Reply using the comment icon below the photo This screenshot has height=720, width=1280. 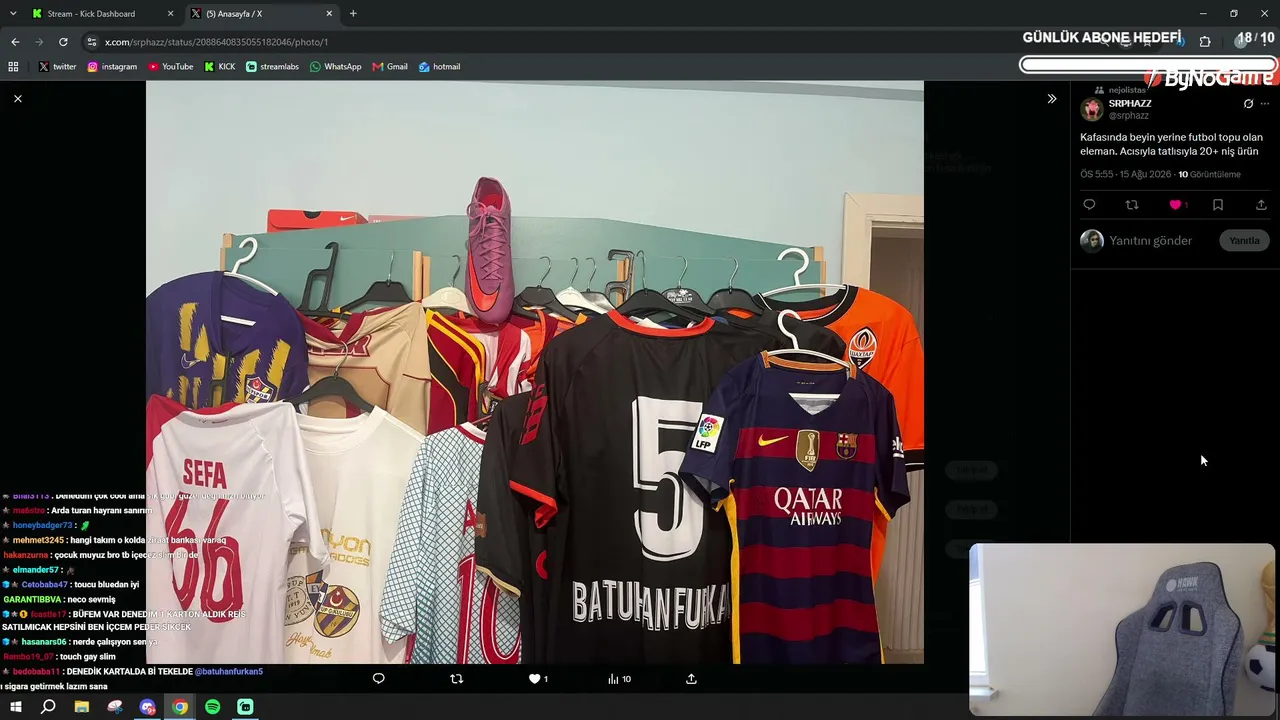click(x=378, y=679)
